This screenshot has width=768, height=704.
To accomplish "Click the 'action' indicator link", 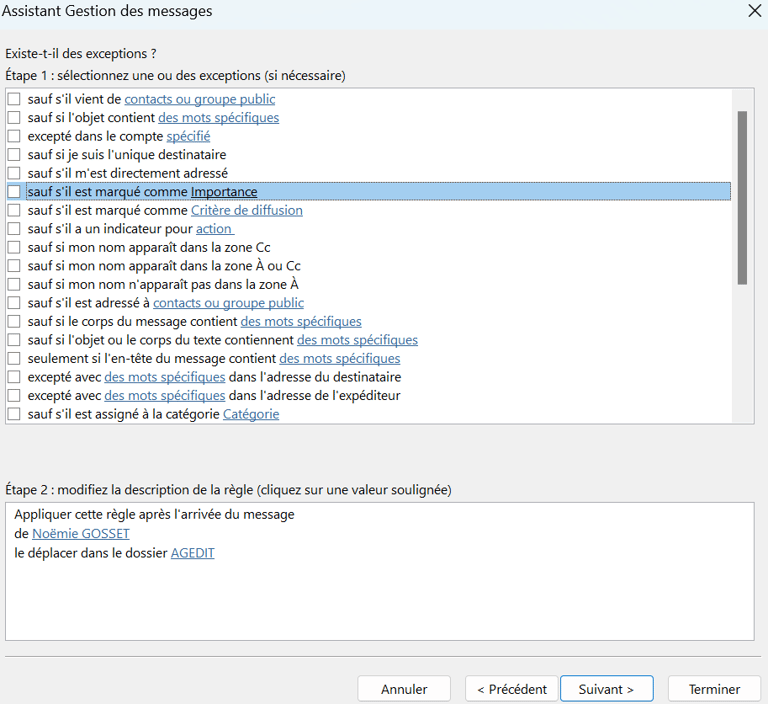I will click(214, 229).
